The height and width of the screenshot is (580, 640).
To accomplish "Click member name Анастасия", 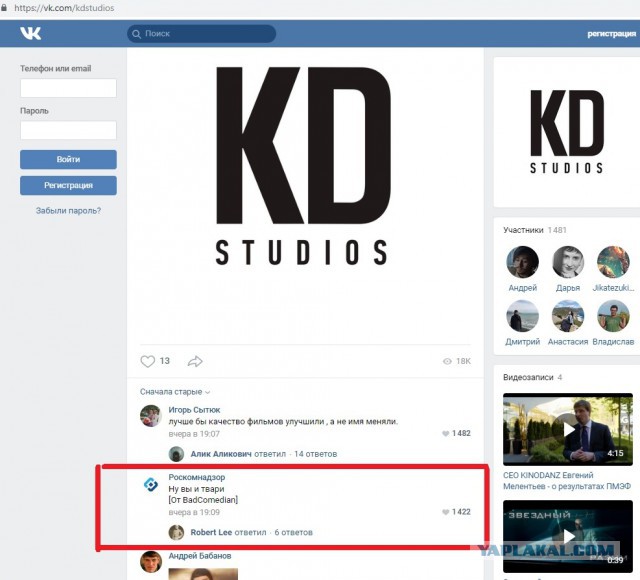I will click(568, 342).
